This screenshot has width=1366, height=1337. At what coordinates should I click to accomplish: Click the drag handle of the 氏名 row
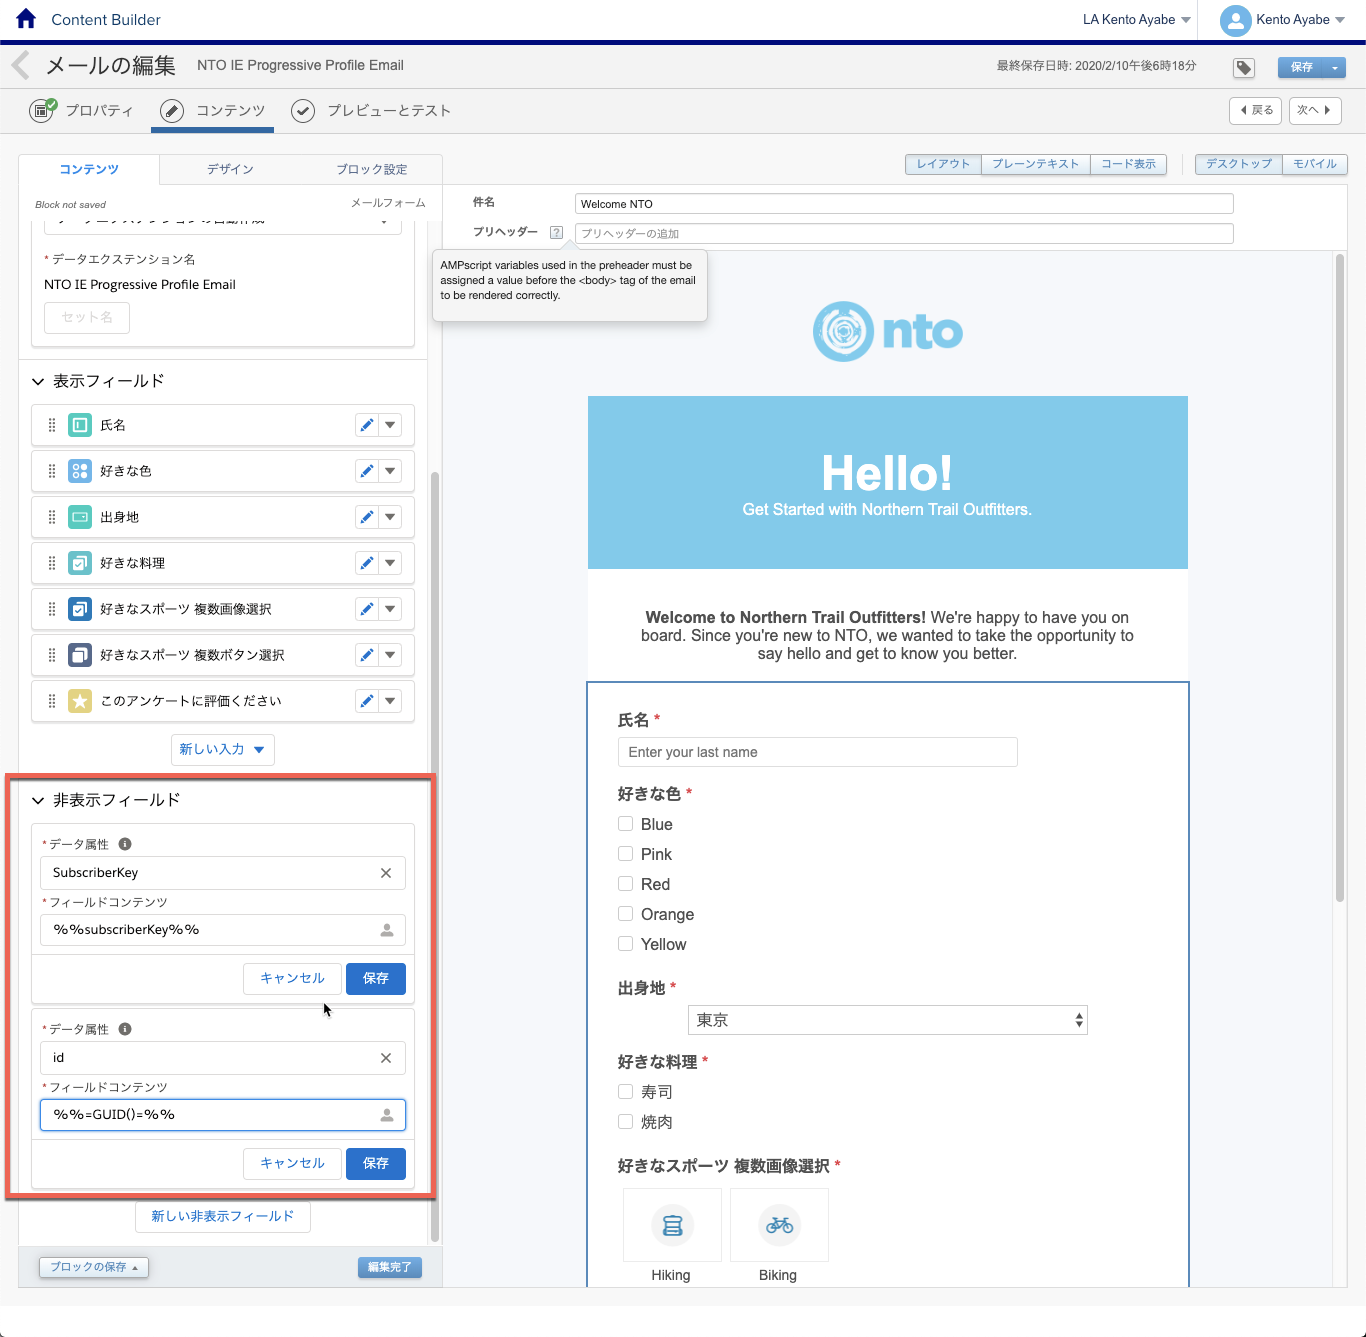(x=52, y=425)
